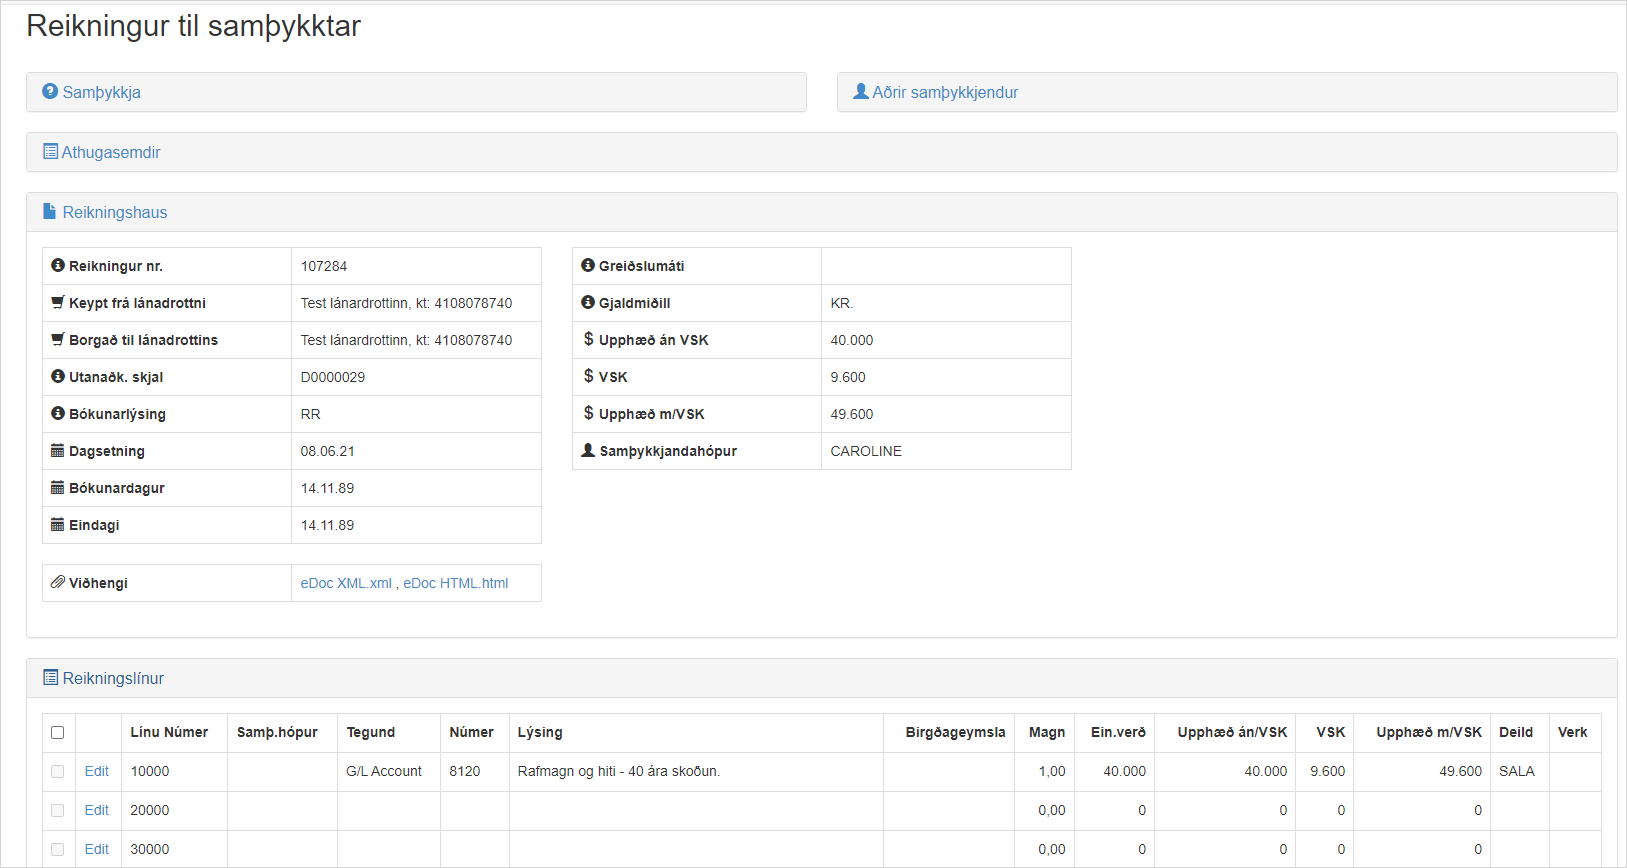Image resolution: width=1627 pixels, height=868 pixels.
Task: Check the box for line 10000
Action: coord(58,771)
